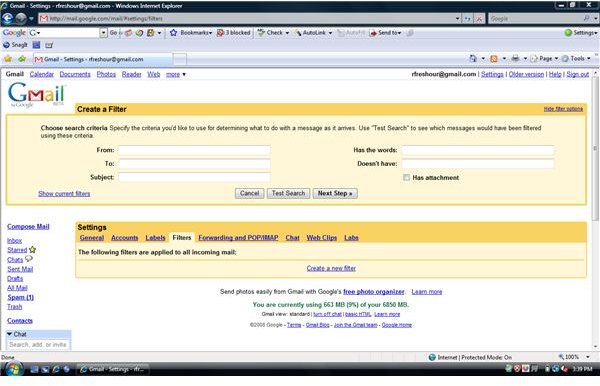
Task: Click the Doesn't have field
Action: click(478, 164)
